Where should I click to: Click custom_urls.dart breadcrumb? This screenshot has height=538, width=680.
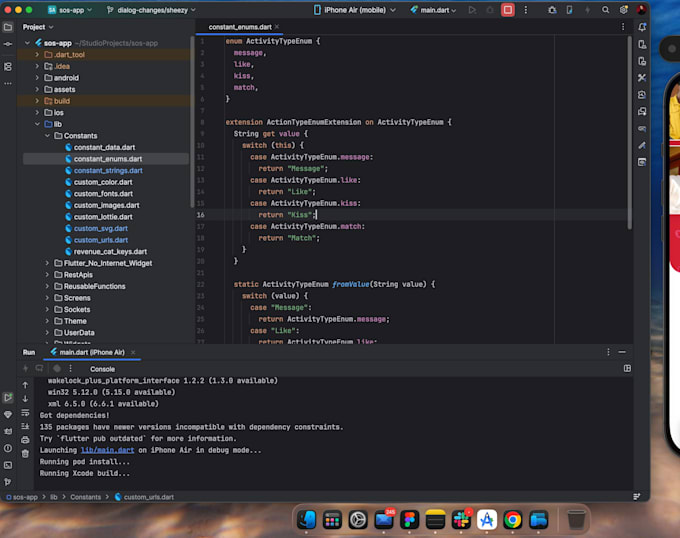(x=145, y=497)
